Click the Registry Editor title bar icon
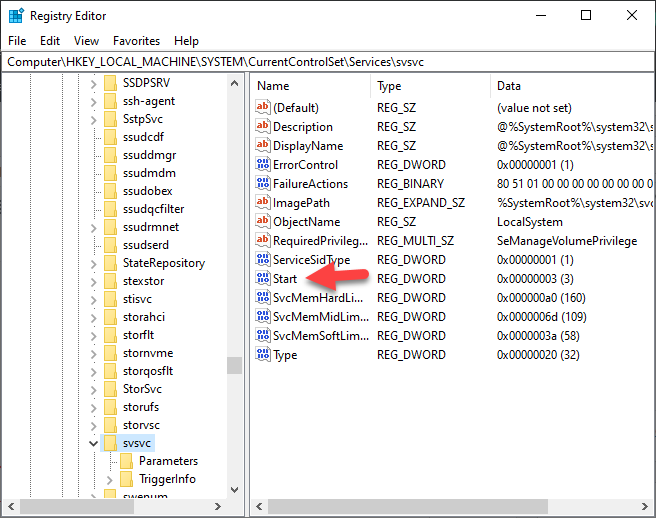 tap(16, 15)
